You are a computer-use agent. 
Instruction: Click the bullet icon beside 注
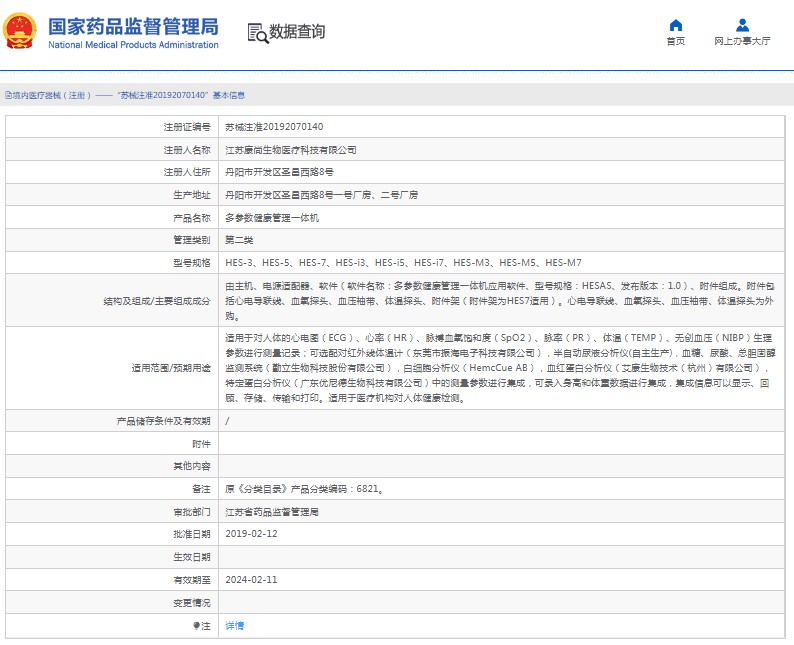pyautogui.click(x=196, y=626)
